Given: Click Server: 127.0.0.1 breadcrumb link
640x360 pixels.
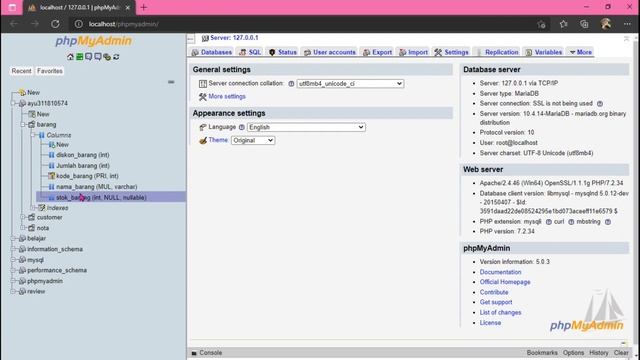Looking at the screenshot, I should click(234, 38).
